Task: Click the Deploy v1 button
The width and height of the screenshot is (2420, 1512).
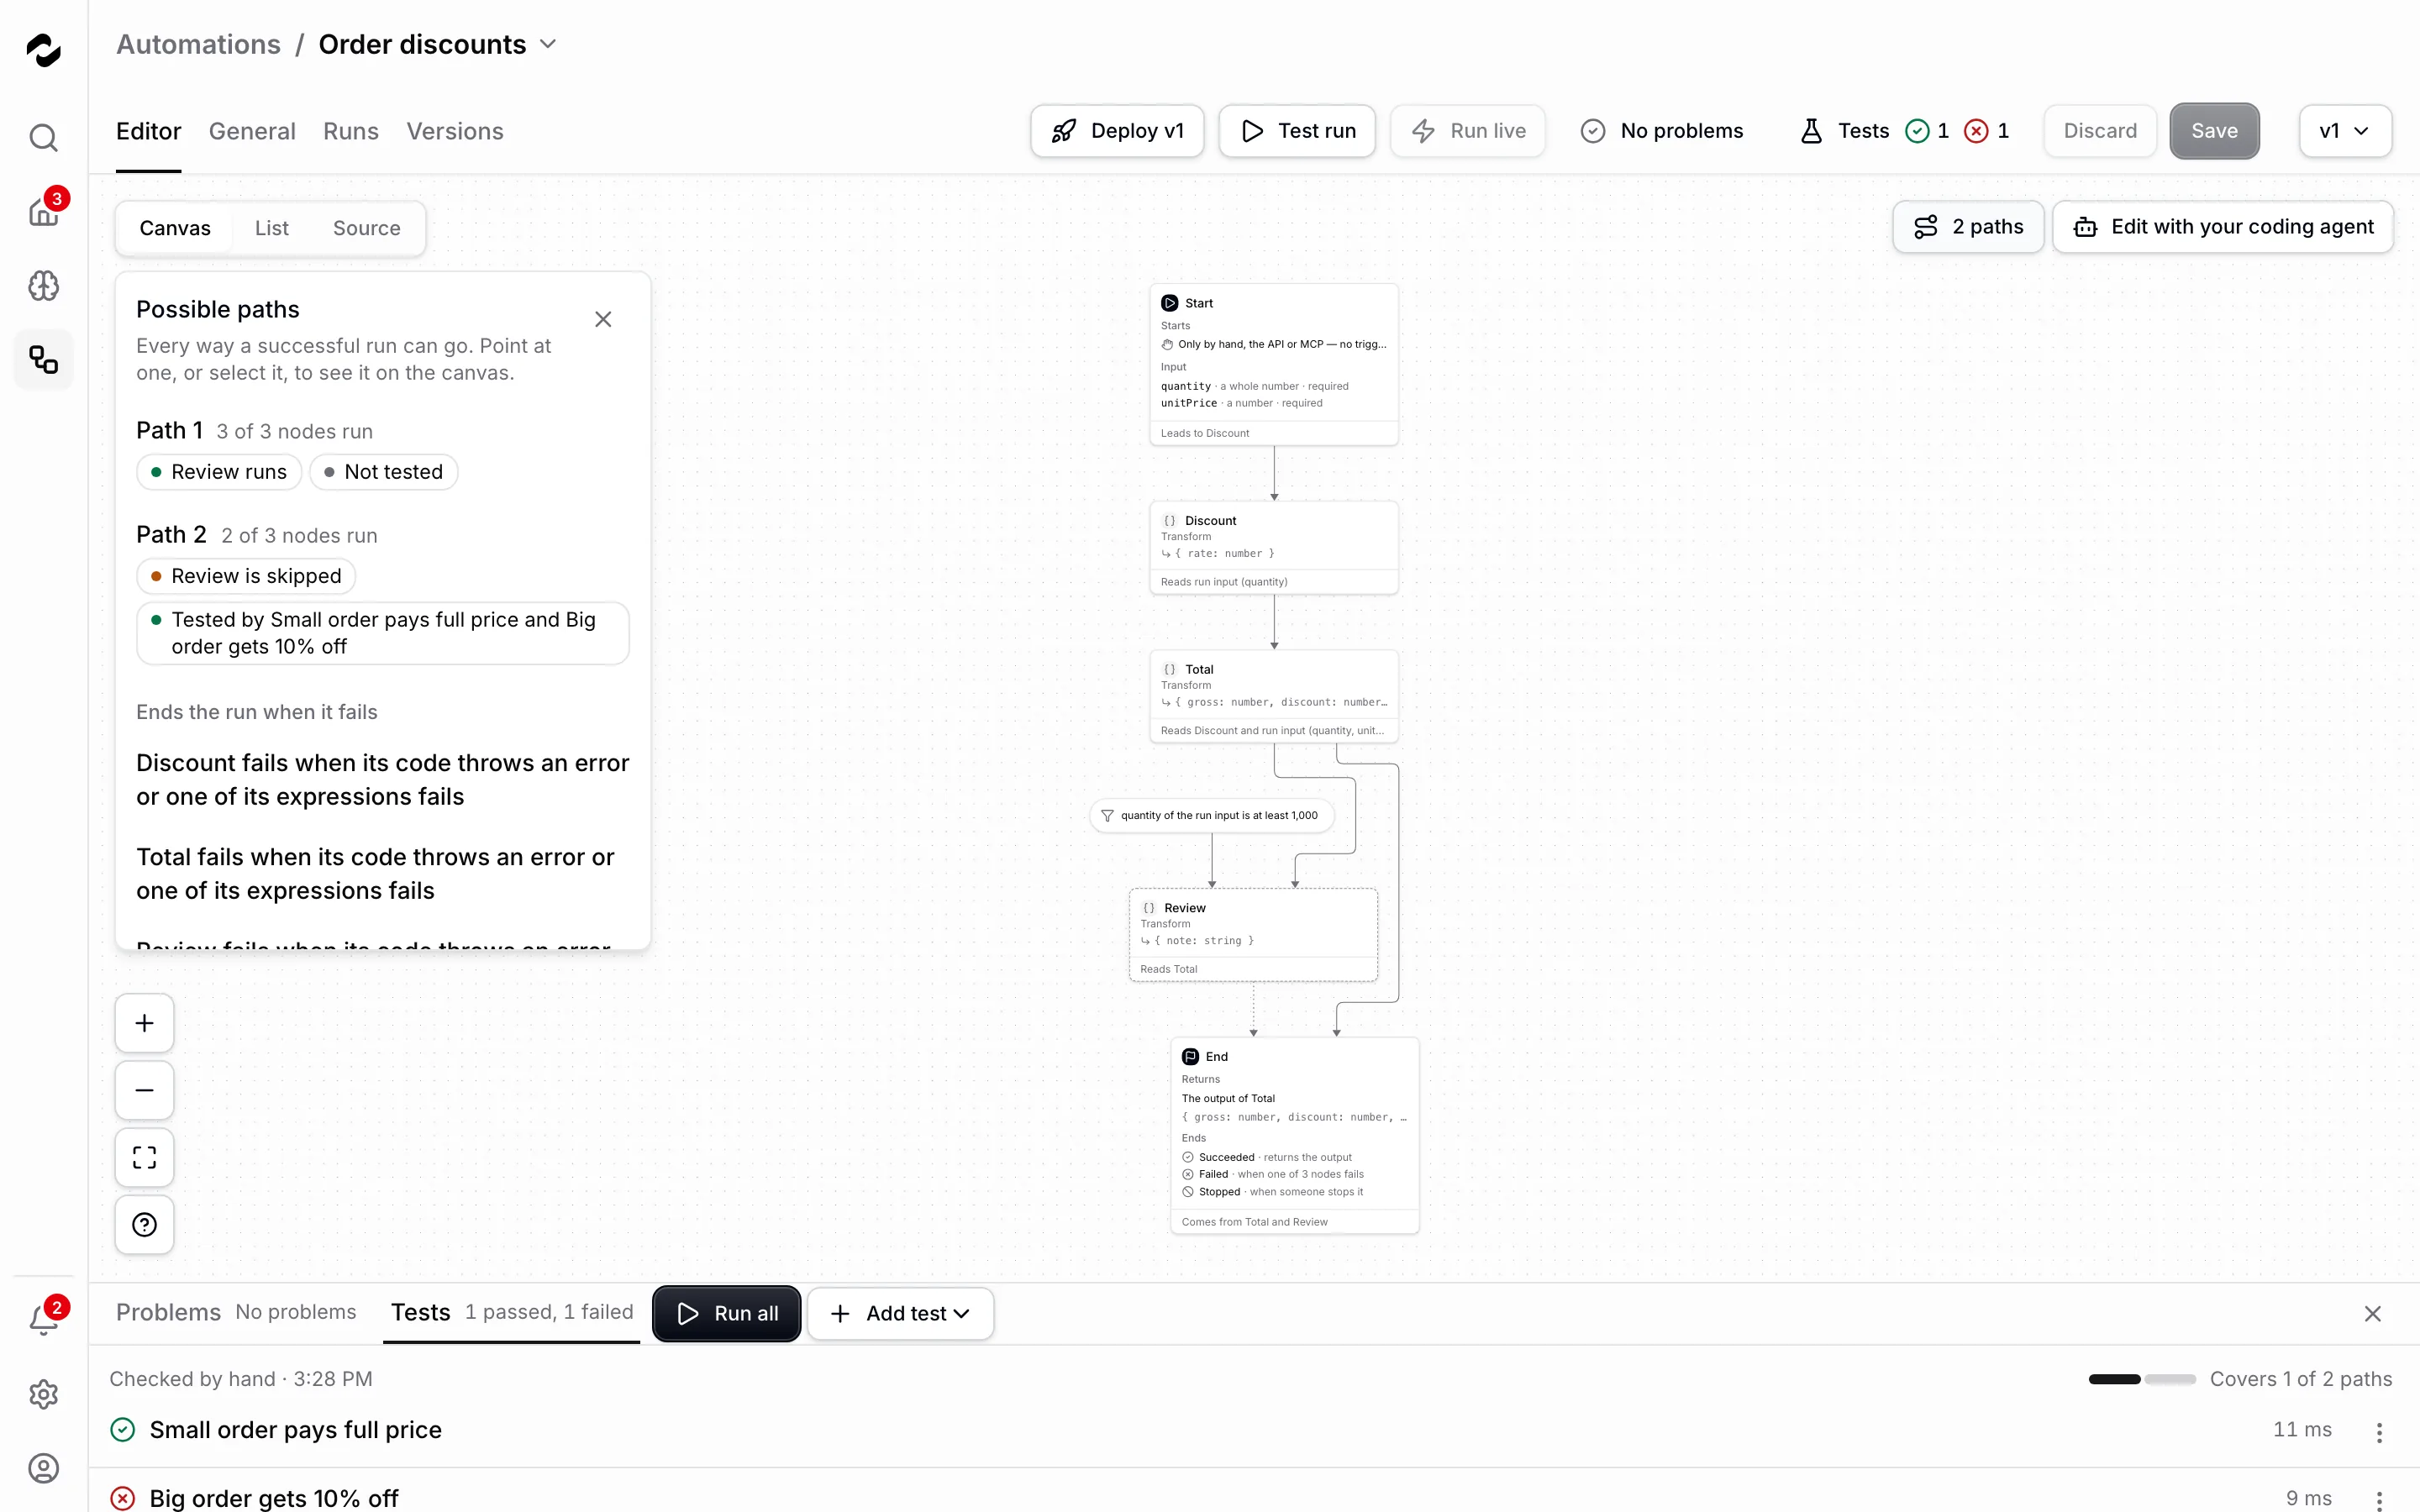Action: coord(1117,131)
